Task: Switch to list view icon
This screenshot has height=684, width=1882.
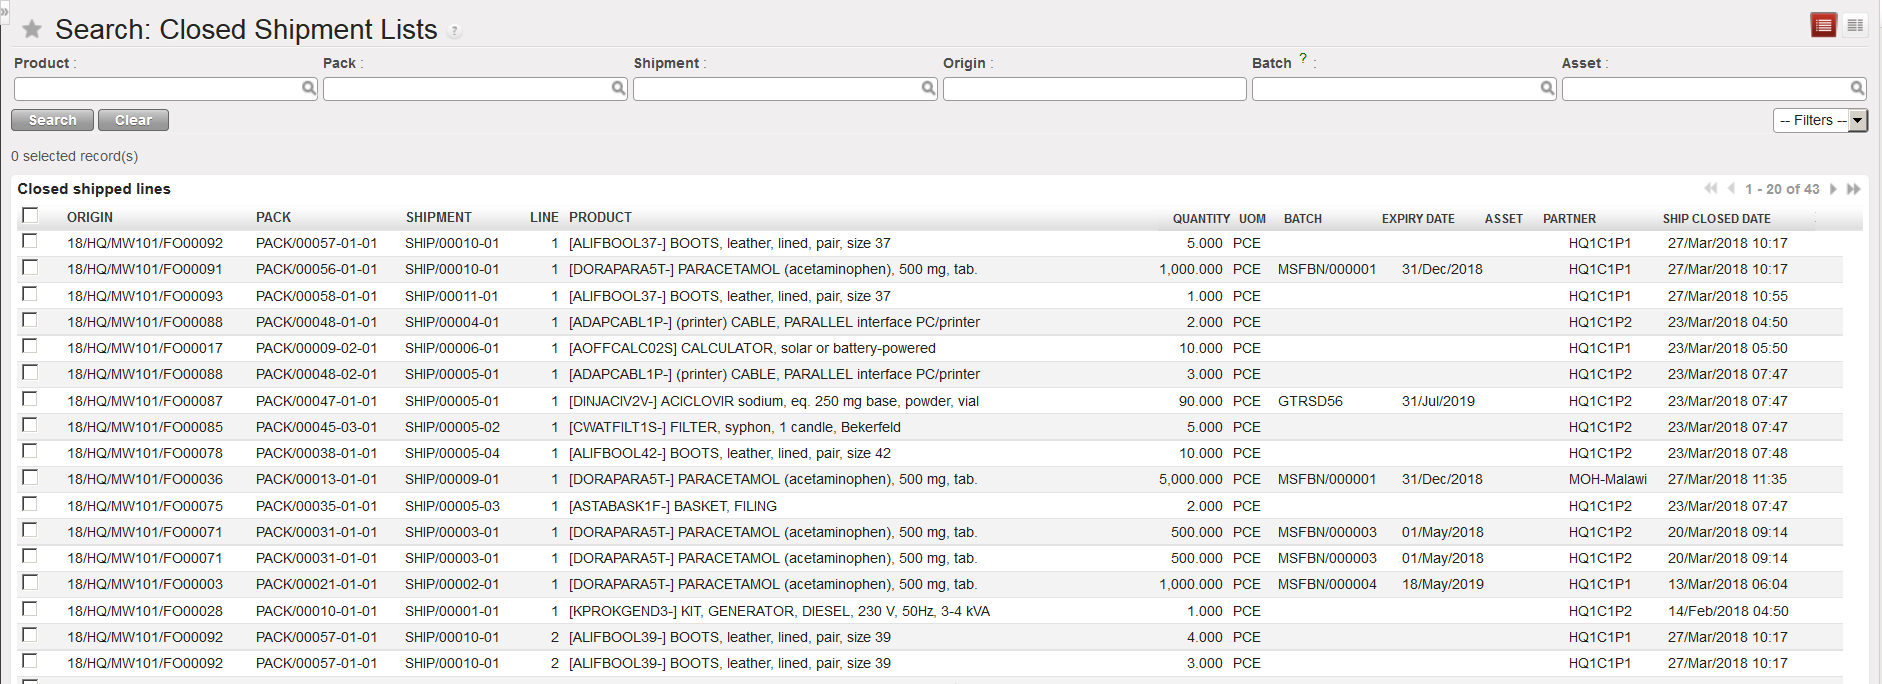Action: click(x=1823, y=25)
